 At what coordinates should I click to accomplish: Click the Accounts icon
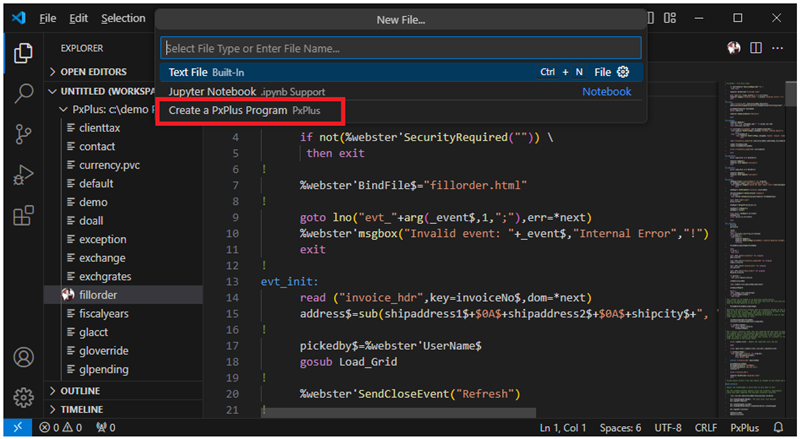pos(24,358)
